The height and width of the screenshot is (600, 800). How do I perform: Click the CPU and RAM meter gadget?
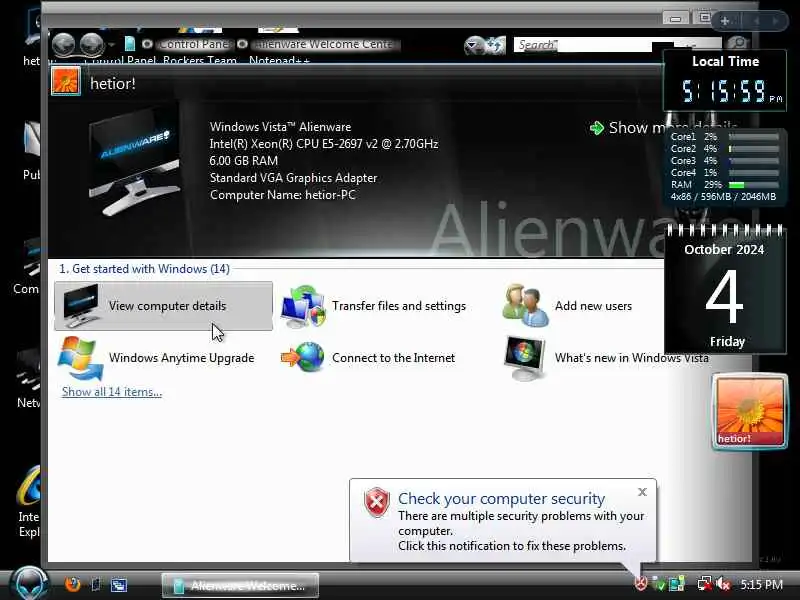click(x=725, y=166)
